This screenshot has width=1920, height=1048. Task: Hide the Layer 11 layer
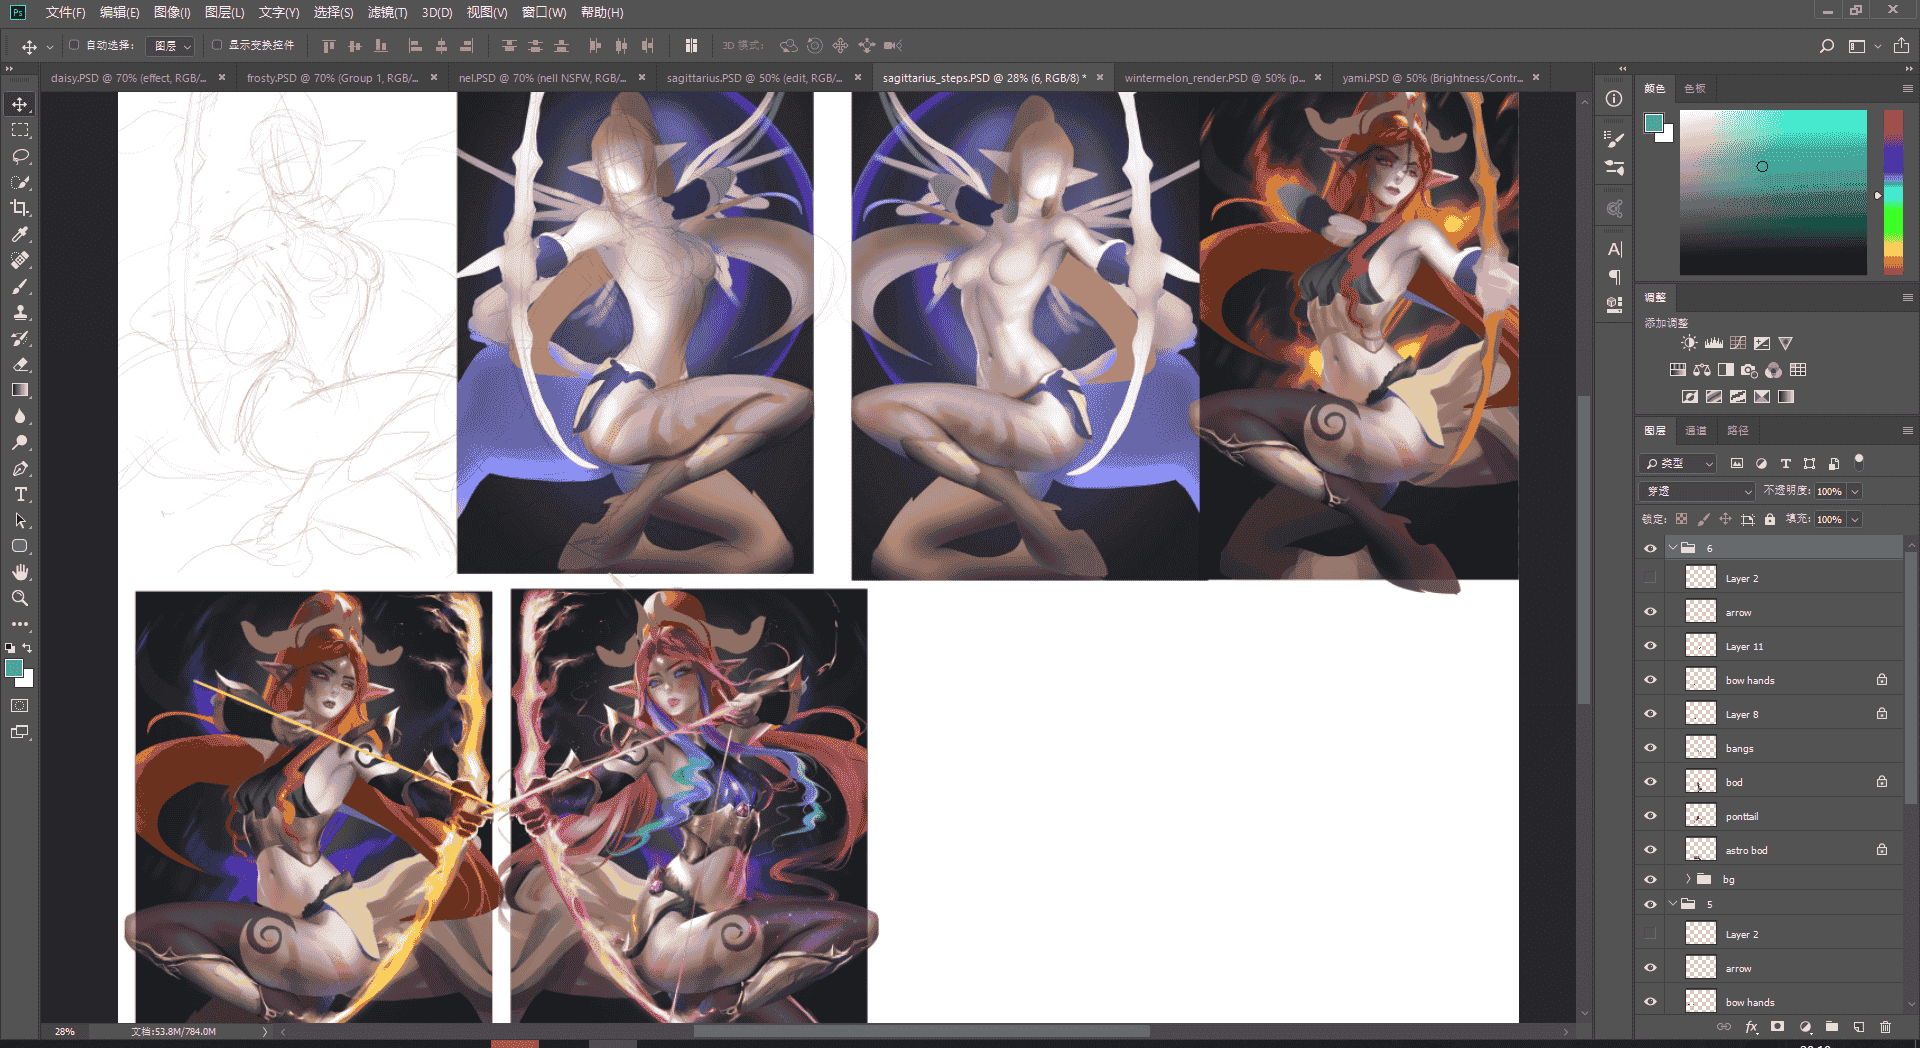1650,646
